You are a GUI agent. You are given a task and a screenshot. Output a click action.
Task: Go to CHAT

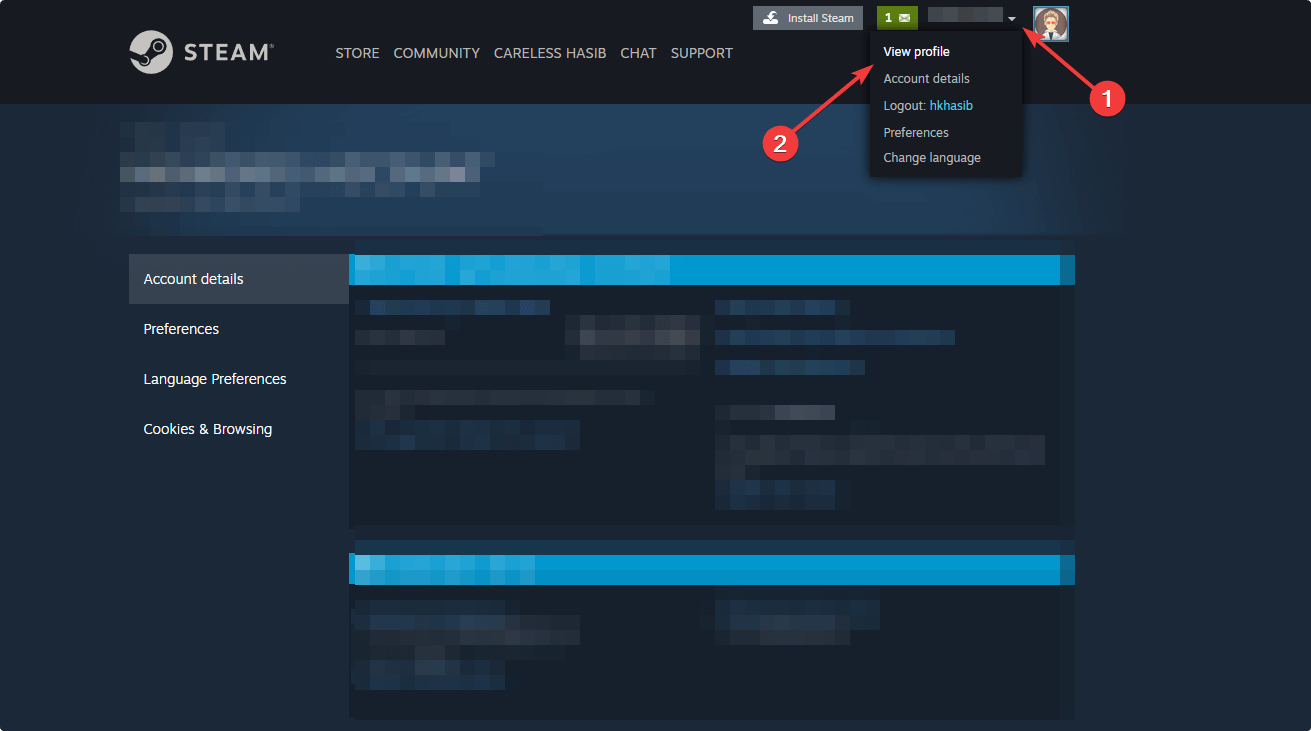(638, 53)
